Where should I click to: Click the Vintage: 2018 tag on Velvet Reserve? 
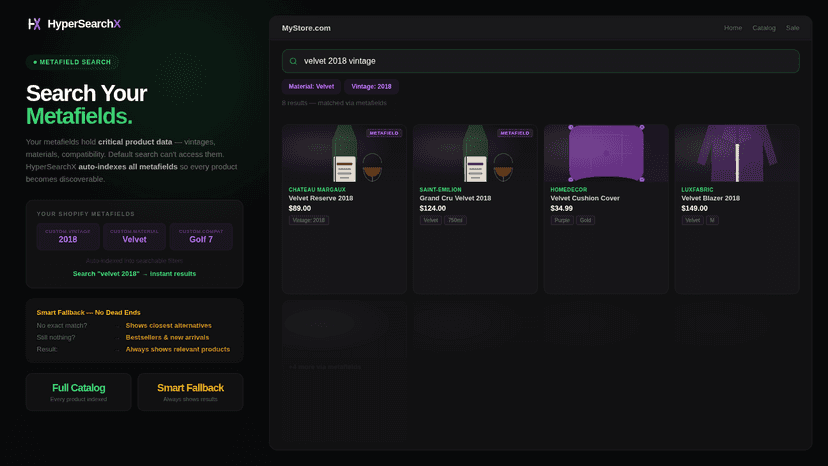click(x=309, y=220)
